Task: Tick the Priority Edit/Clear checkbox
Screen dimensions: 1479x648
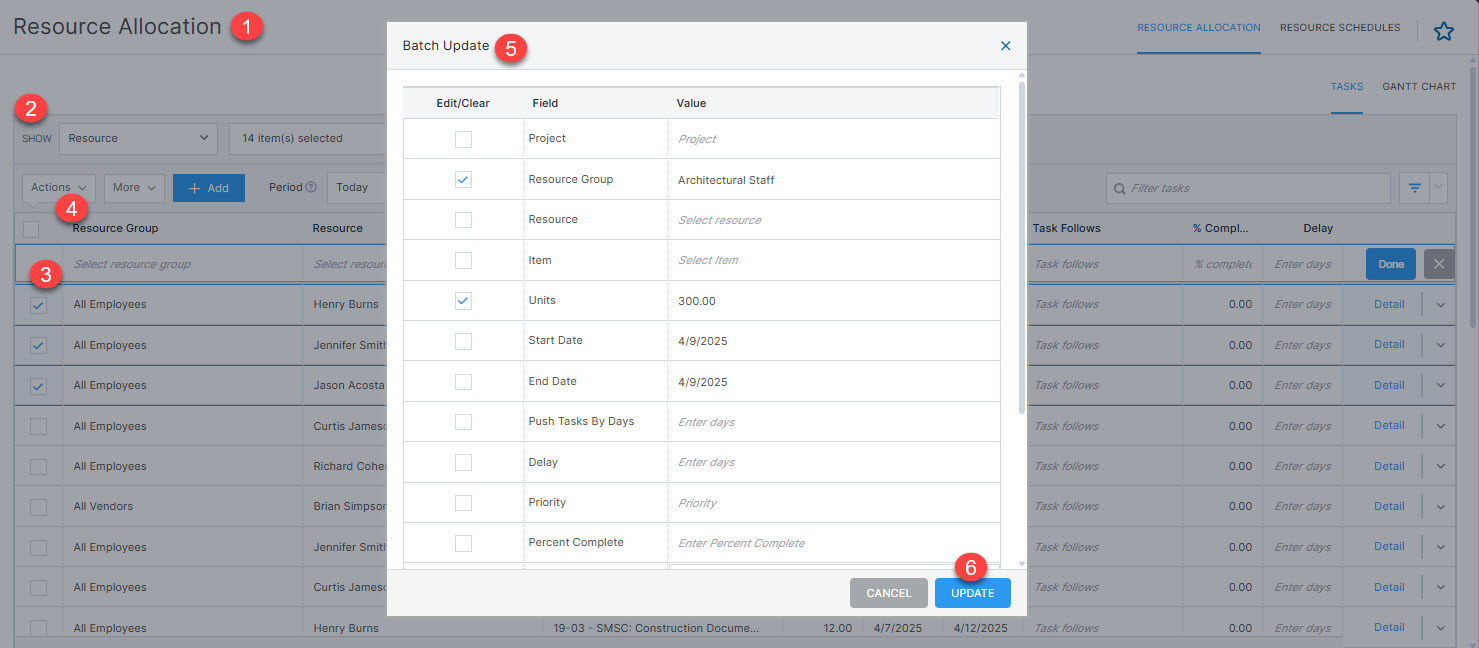Action: [x=463, y=503]
